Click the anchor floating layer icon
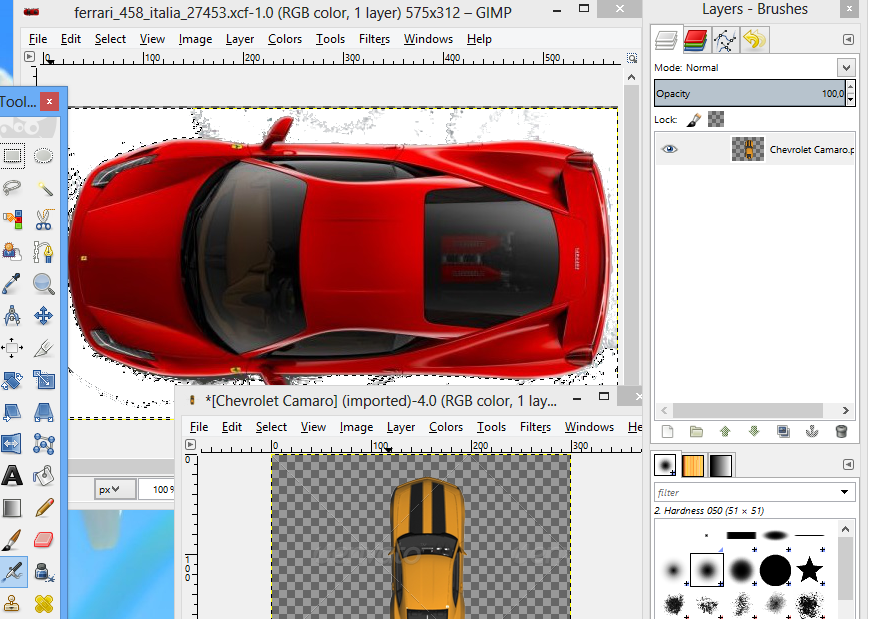The width and height of the screenshot is (870, 619). click(812, 431)
